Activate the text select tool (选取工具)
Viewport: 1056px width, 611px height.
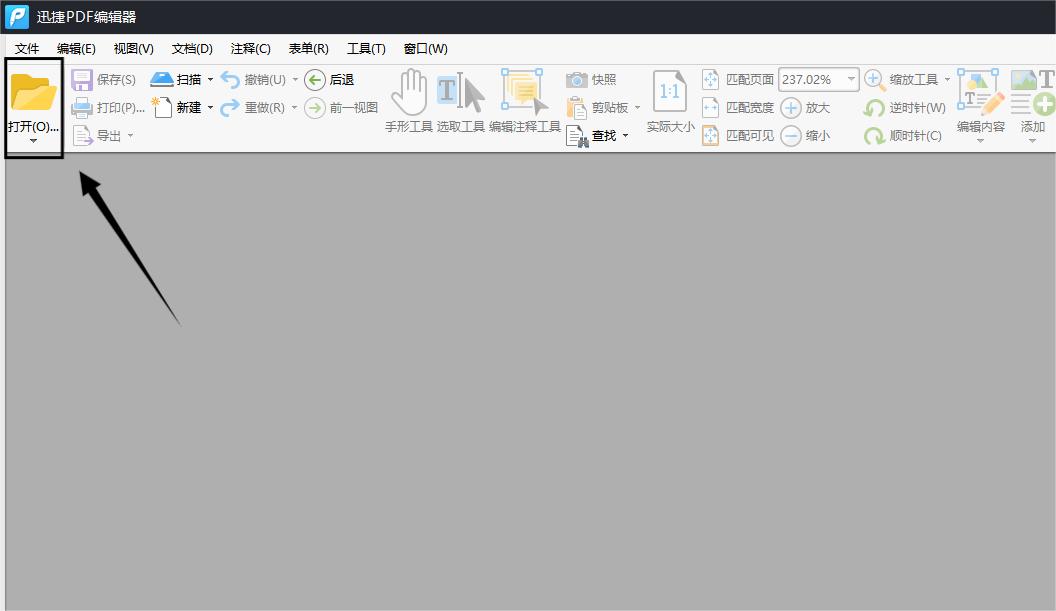click(461, 95)
